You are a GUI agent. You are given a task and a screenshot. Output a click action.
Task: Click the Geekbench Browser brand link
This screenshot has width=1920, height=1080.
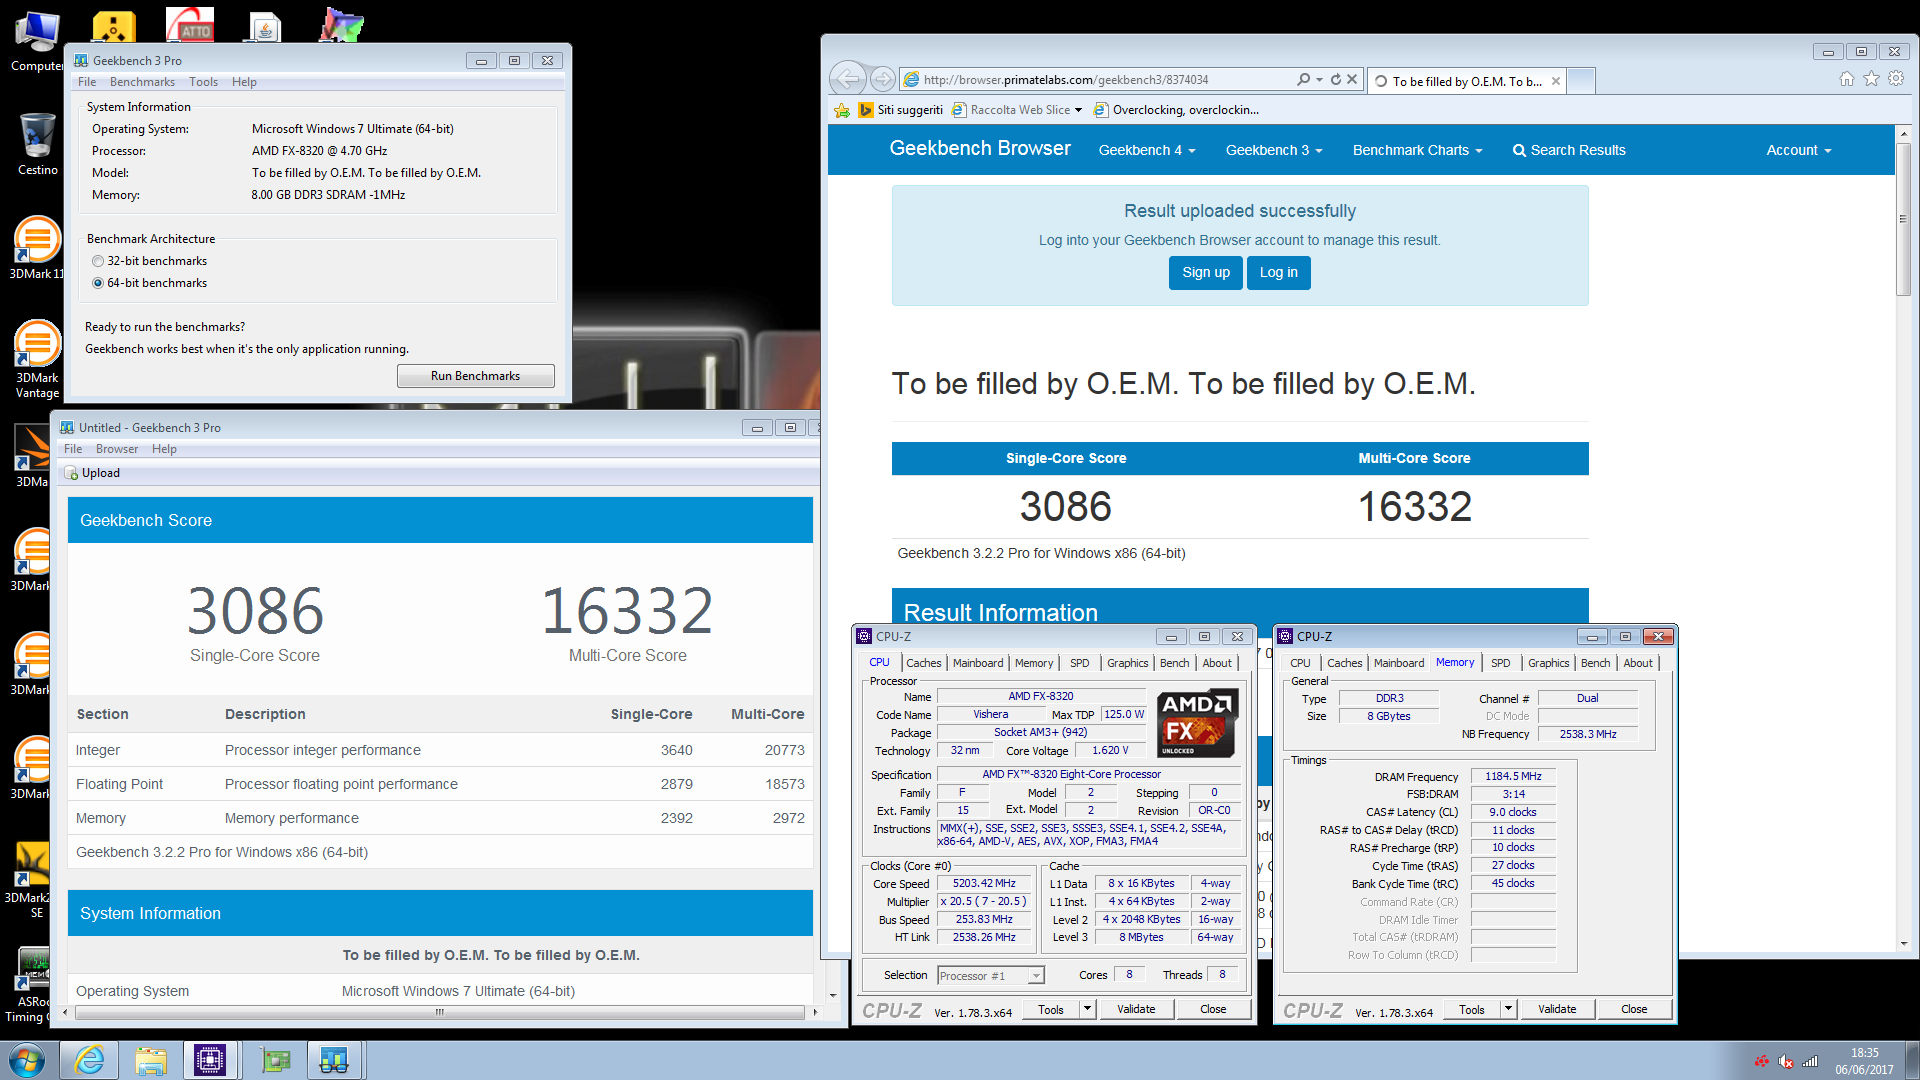coord(980,148)
